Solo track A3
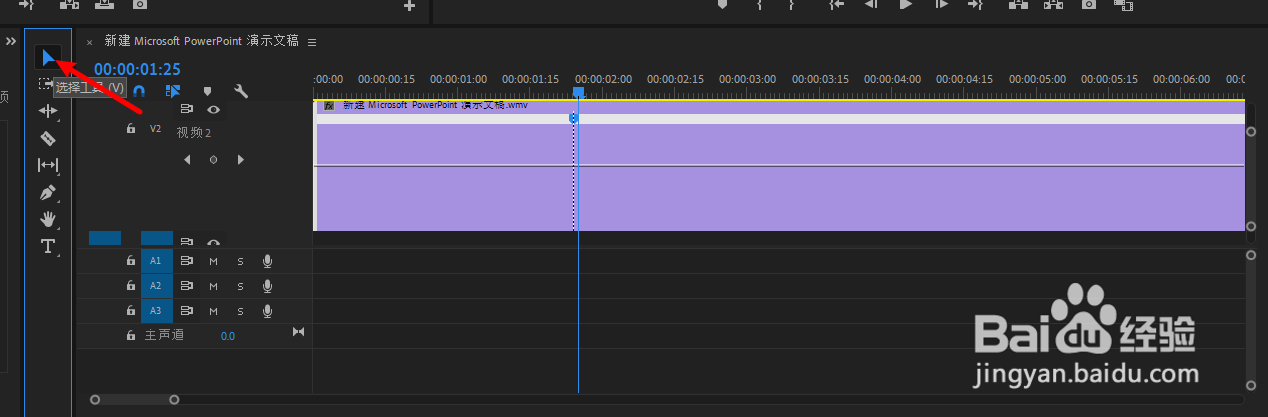Image resolution: width=1268 pixels, height=417 pixels. coord(240,311)
